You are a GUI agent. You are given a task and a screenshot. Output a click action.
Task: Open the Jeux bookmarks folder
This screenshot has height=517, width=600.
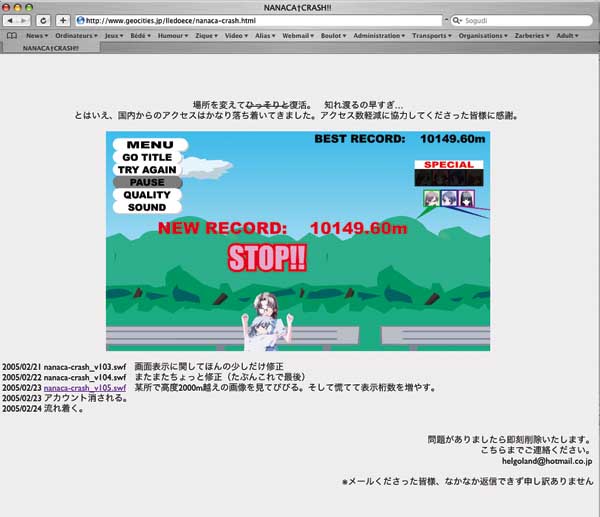coord(114,36)
